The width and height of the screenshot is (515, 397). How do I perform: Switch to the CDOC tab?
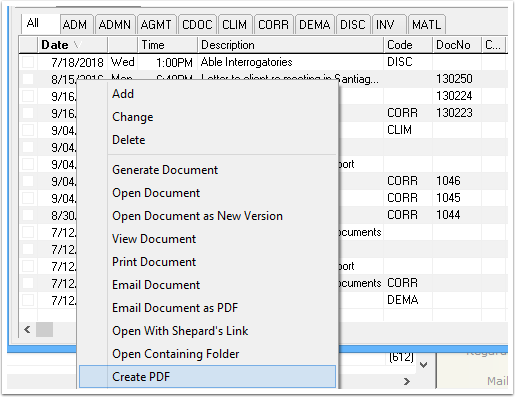pos(197,25)
